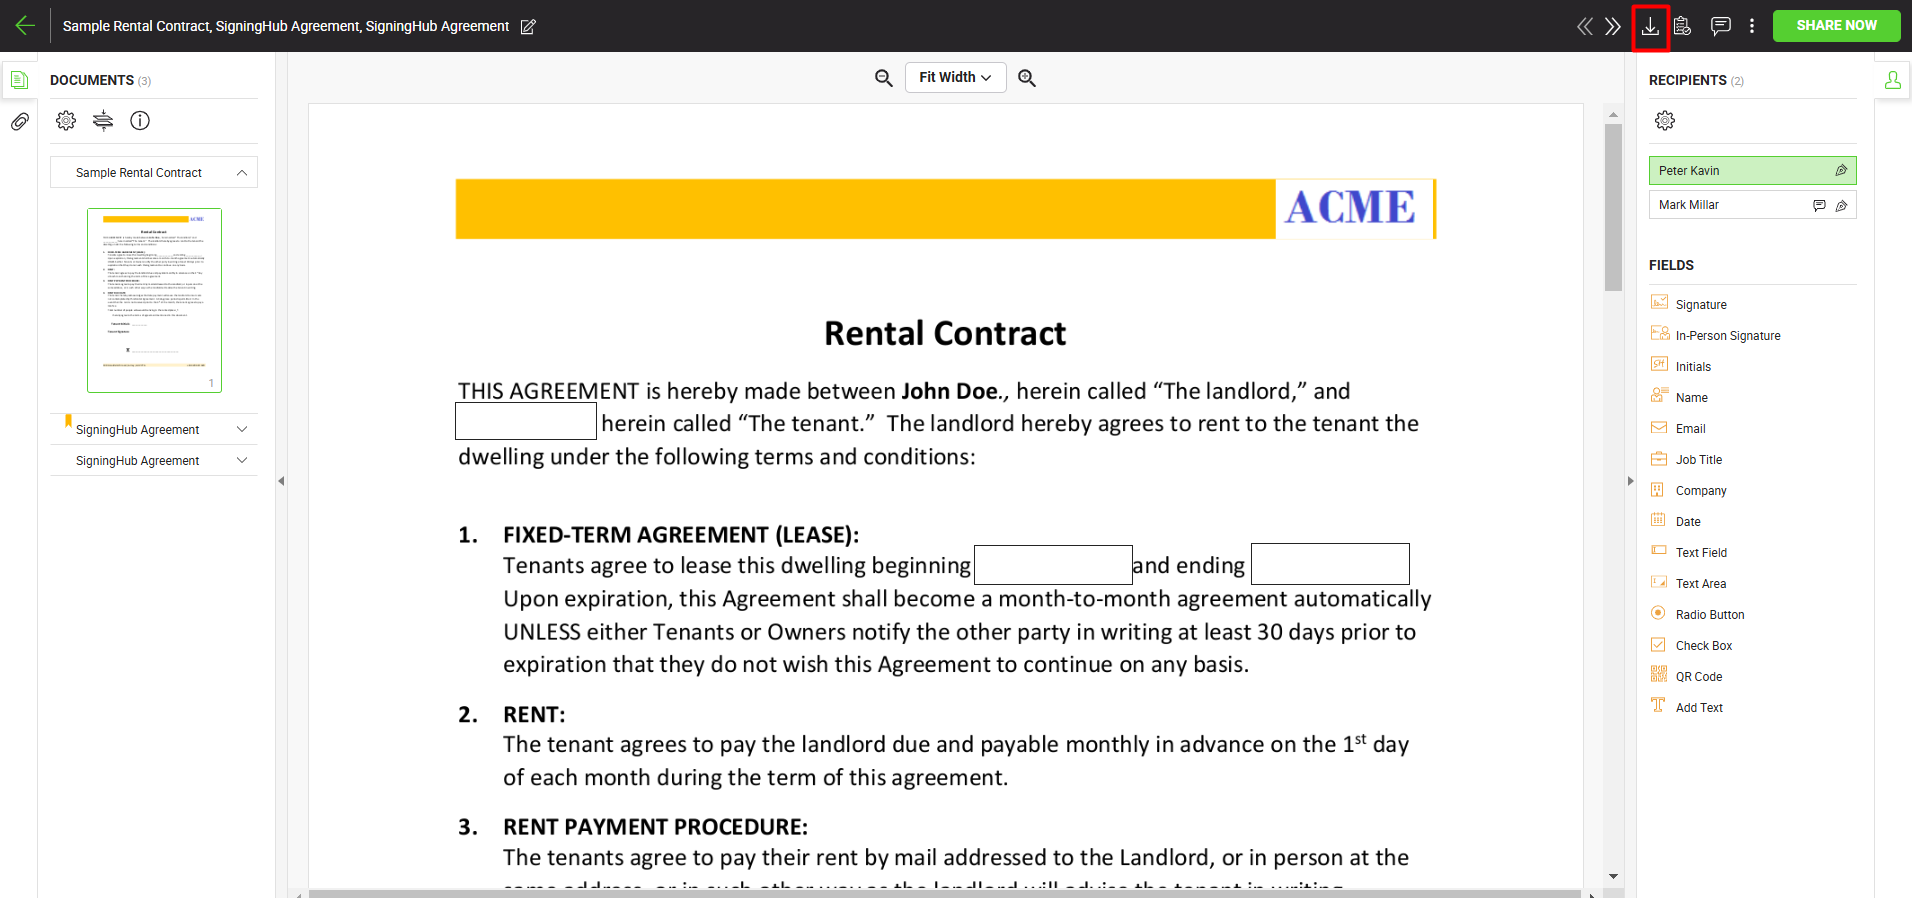Image resolution: width=1912 pixels, height=898 pixels.
Task: Open the documents panel tab icon
Action: click(x=19, y=80)
